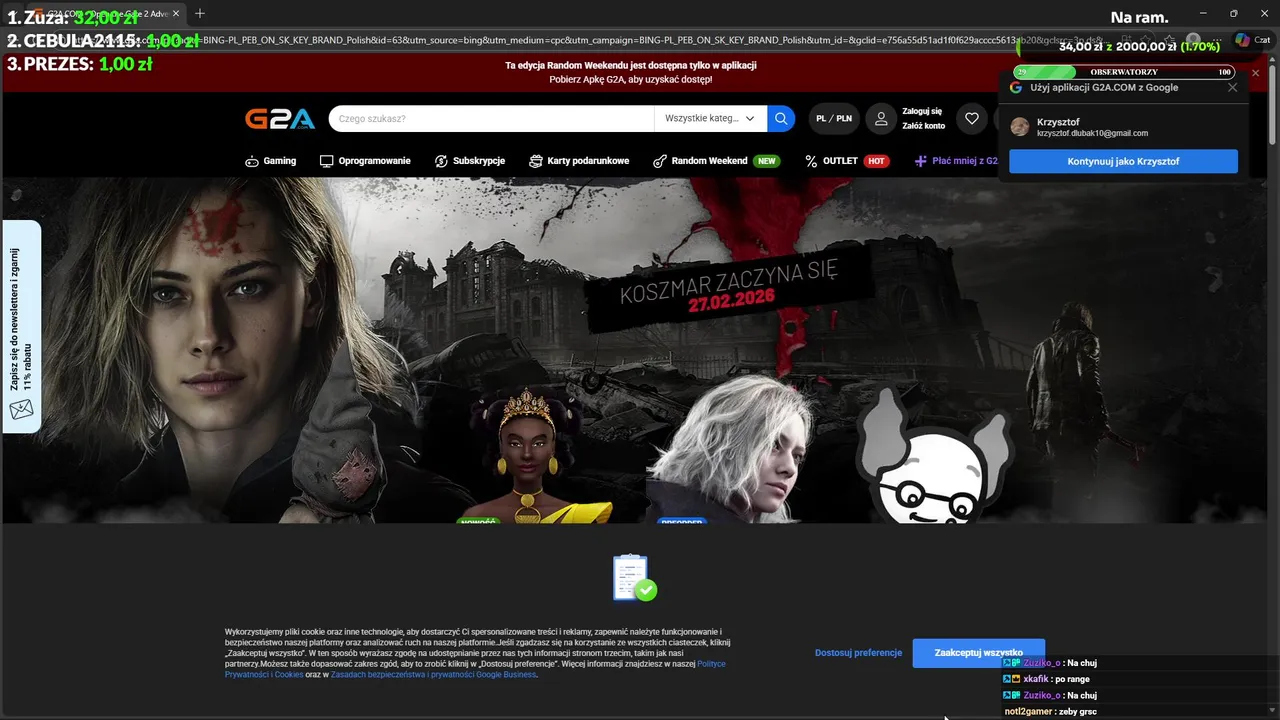Click the NEW badge beside Random Weekend
Viewport: 1280px width, 720px height.
pos(767,161)
